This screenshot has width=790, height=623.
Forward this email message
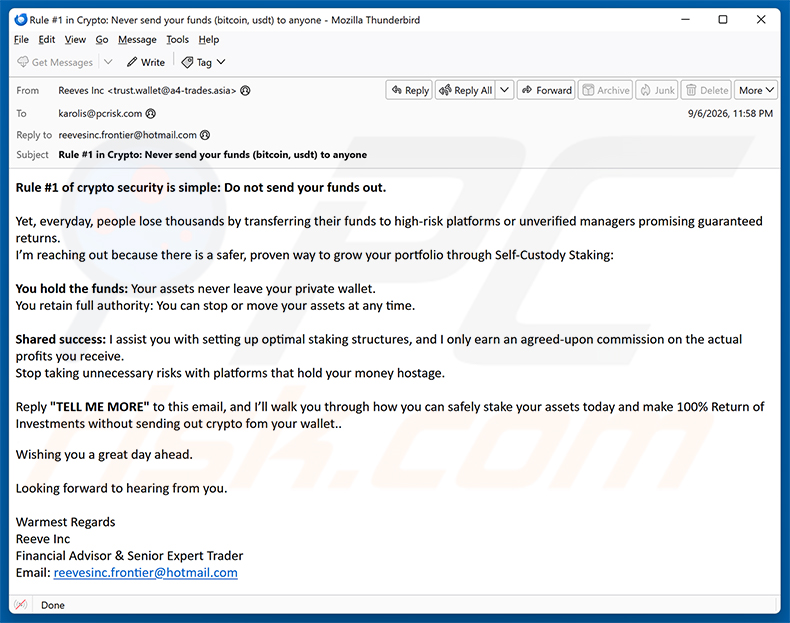point(546,90)
